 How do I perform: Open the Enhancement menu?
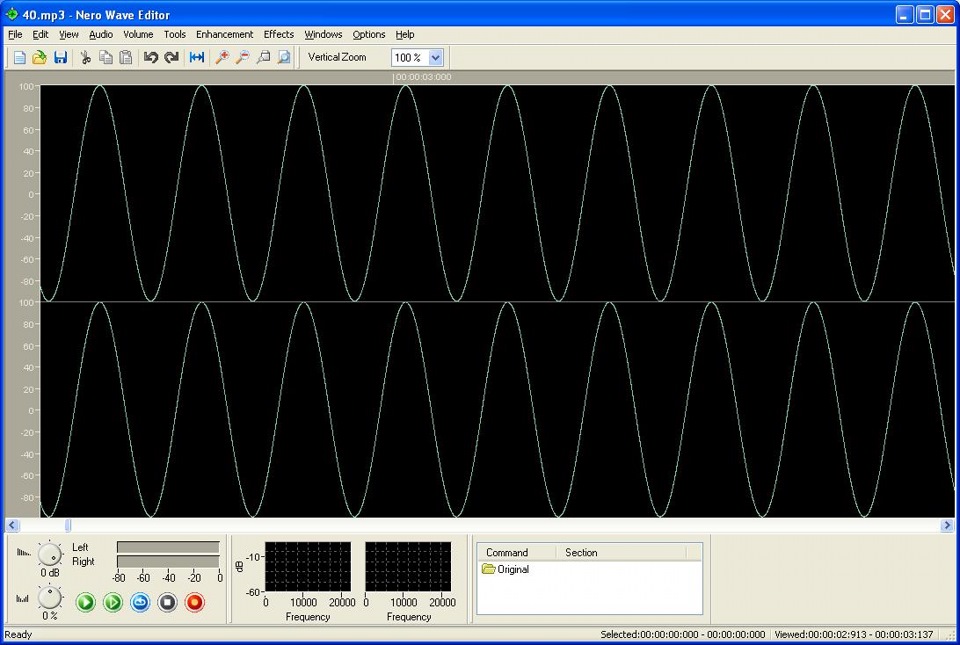(x=224, y=34)
